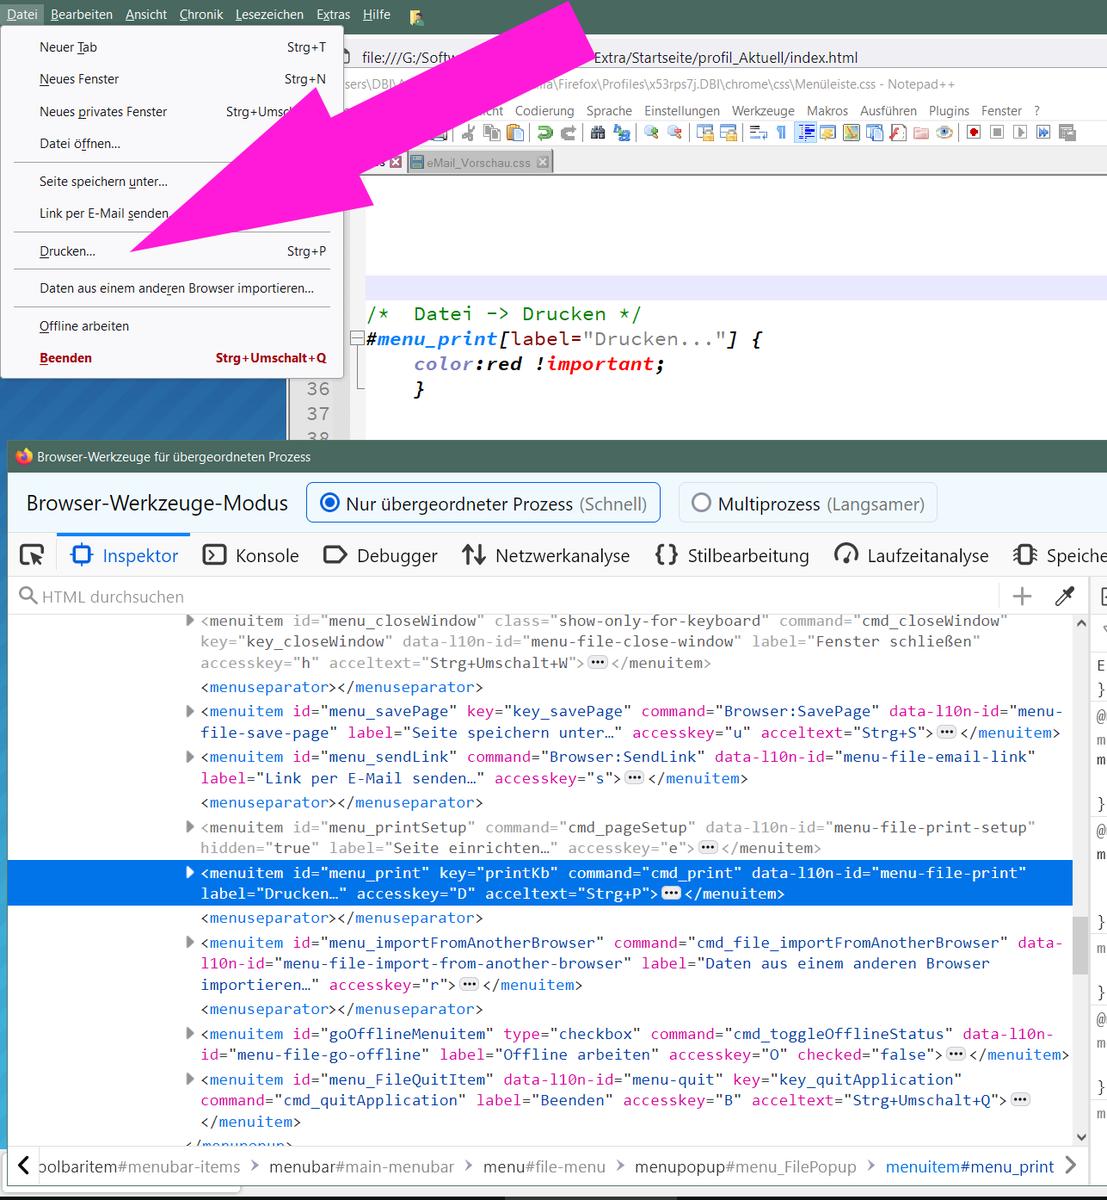Click the cut scissors icon in Notepad++ toolbar
The width and height of the screenshot is (1107, 1200).
click(x=467, y=133)
